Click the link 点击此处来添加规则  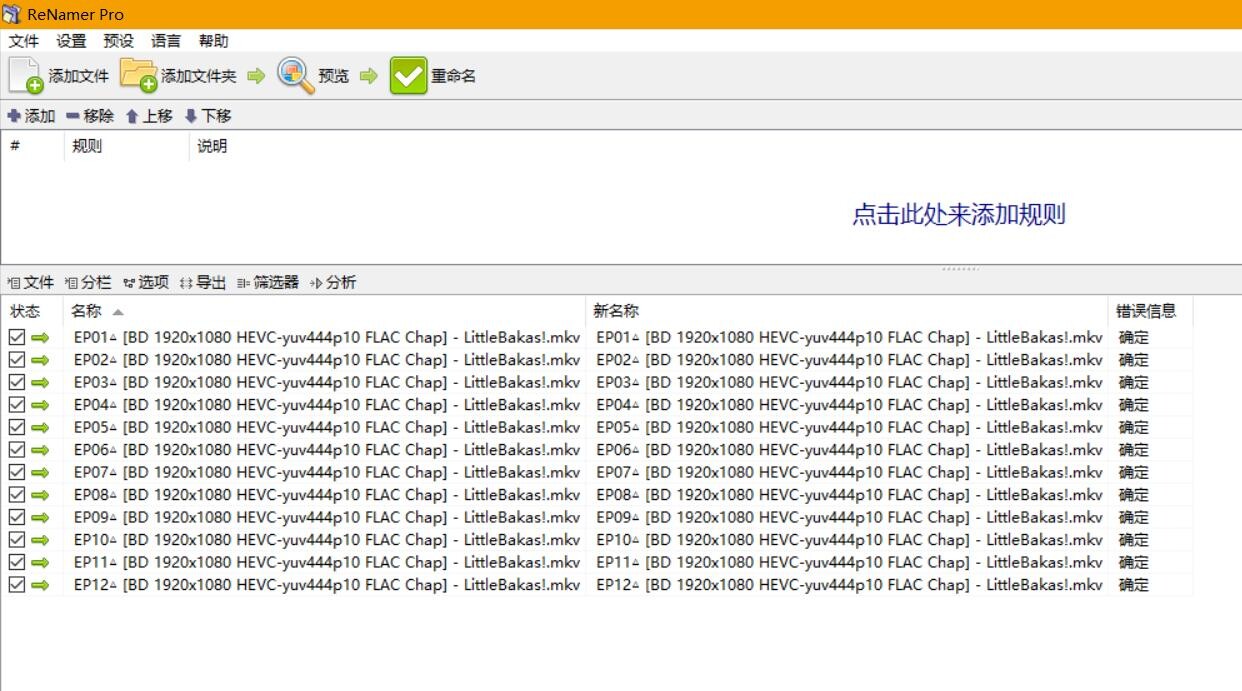tap(958, 215)
